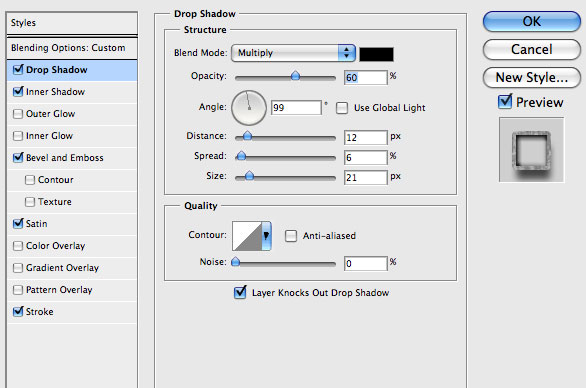Click the Angle value field showing 99

point(296,108)
